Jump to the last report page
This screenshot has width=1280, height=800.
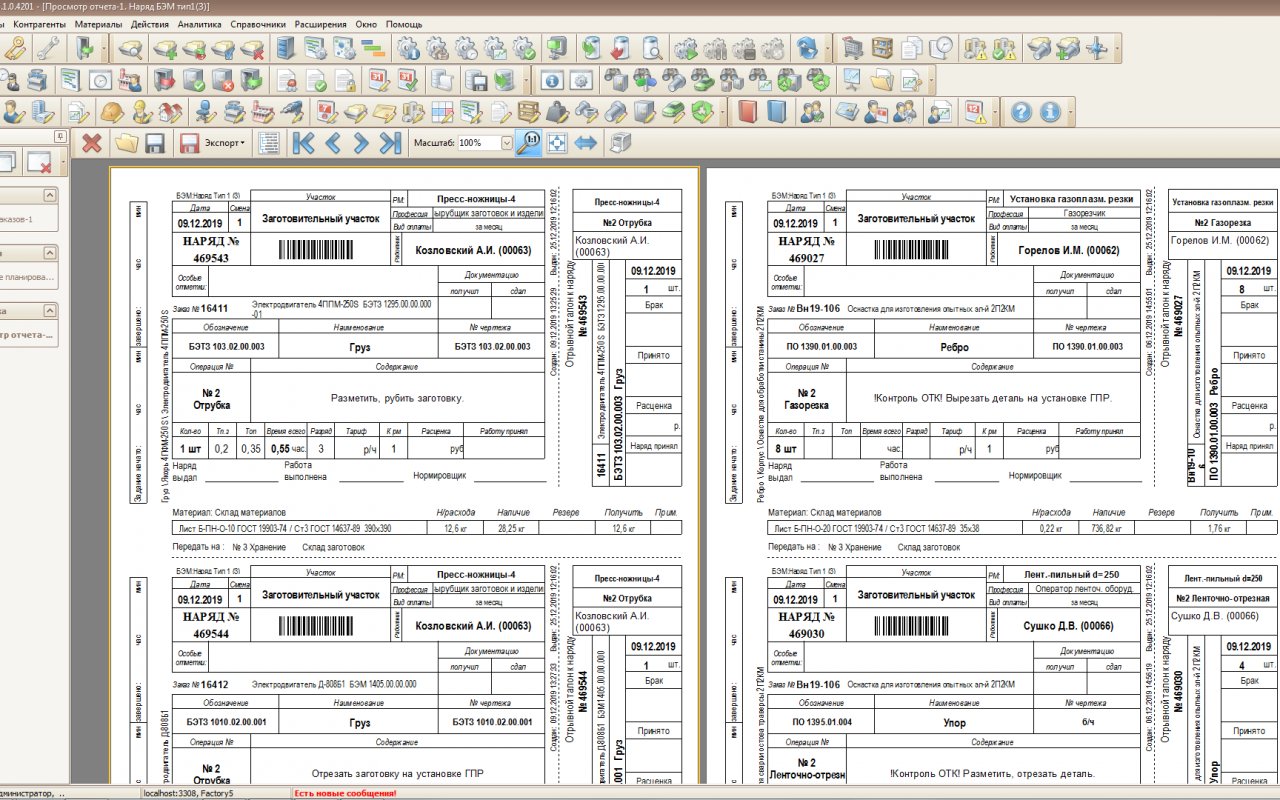click(390, 143)
